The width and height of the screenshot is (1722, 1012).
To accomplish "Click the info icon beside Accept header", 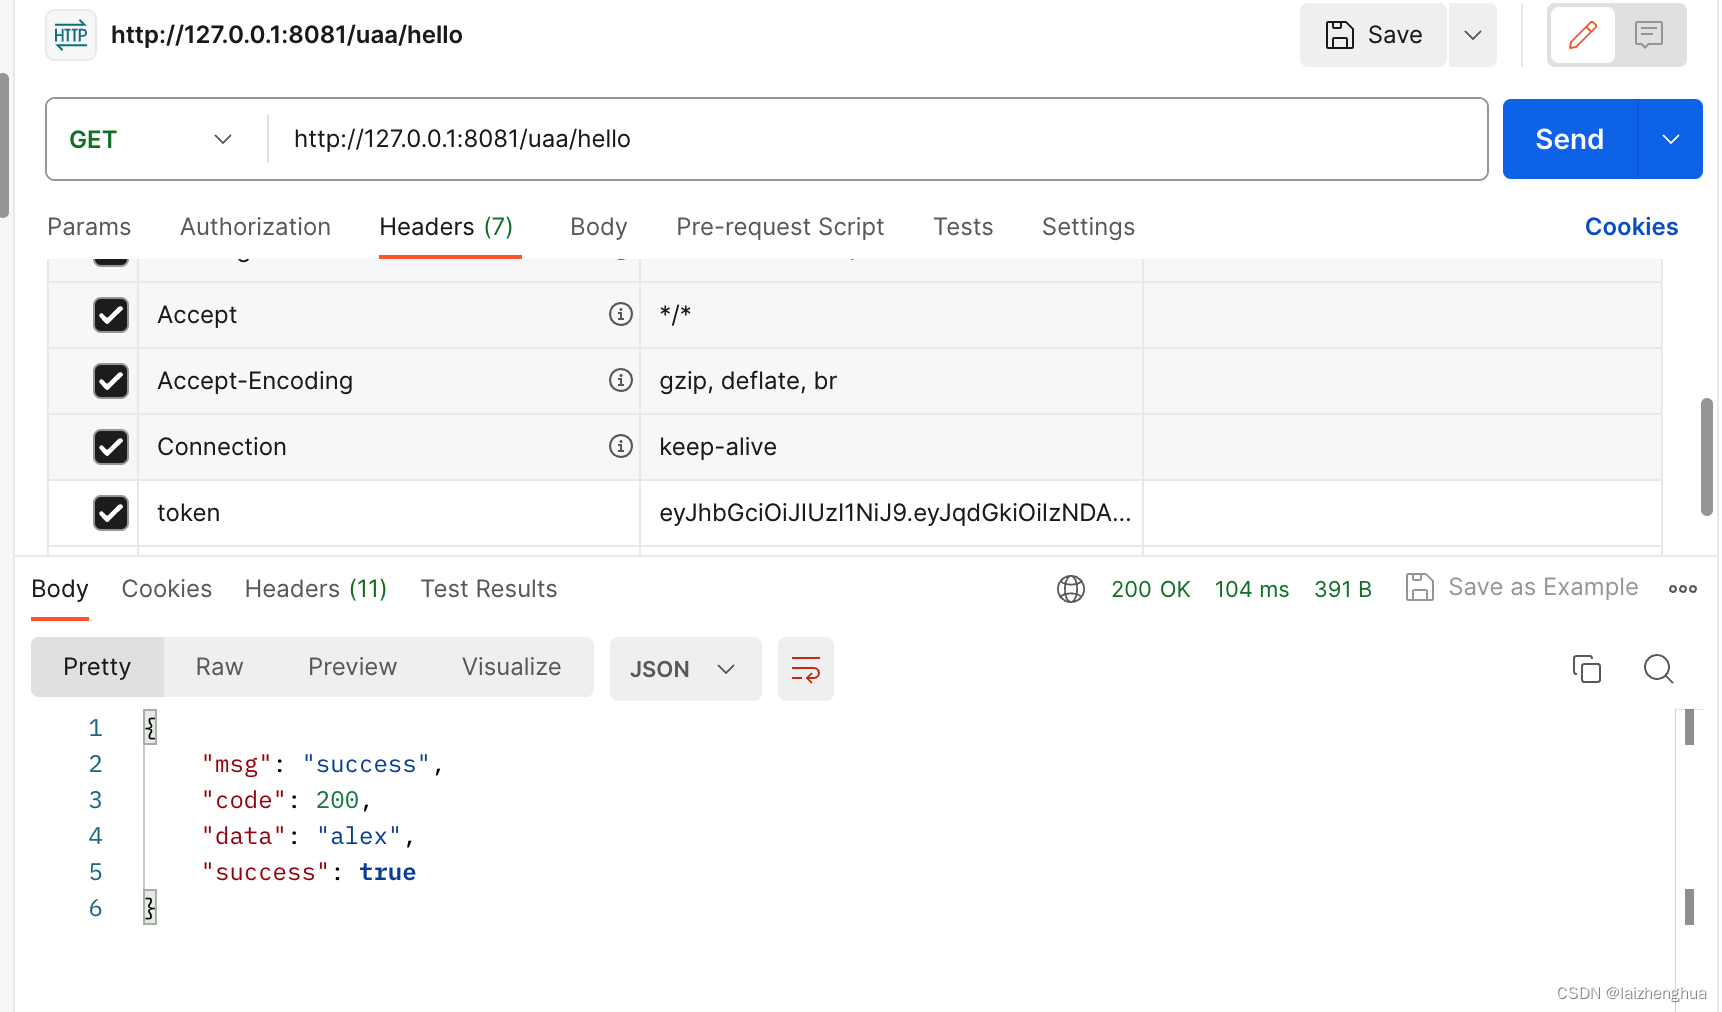I will pos(621,314).
